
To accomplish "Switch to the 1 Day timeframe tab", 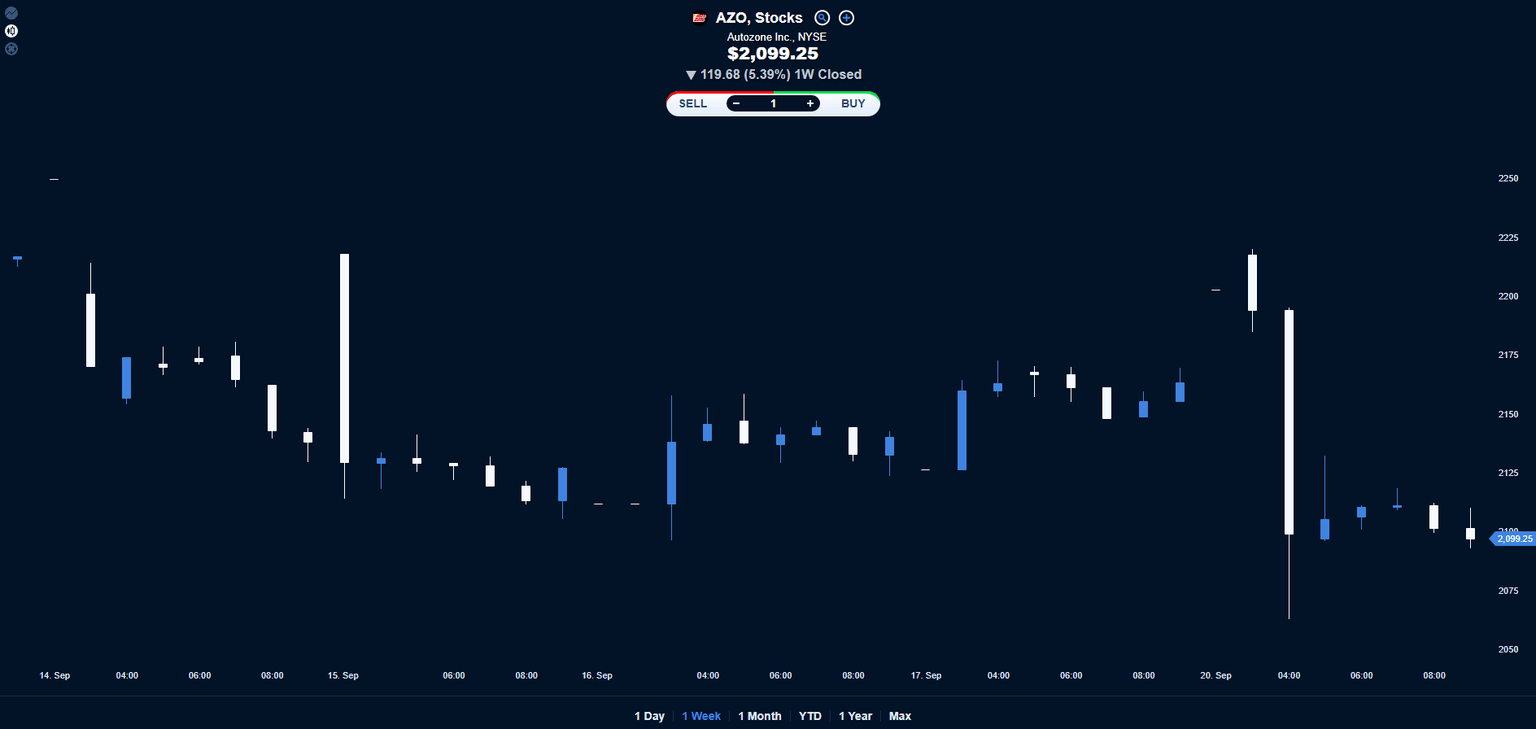I will (650, 716).
